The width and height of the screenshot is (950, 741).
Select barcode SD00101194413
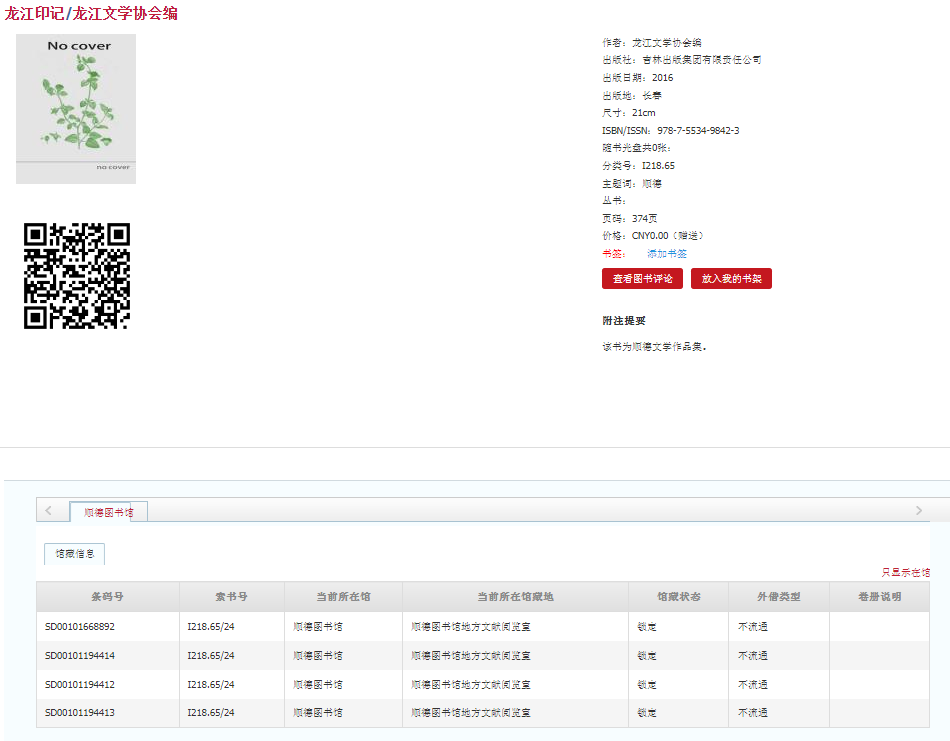pos(79,713)
